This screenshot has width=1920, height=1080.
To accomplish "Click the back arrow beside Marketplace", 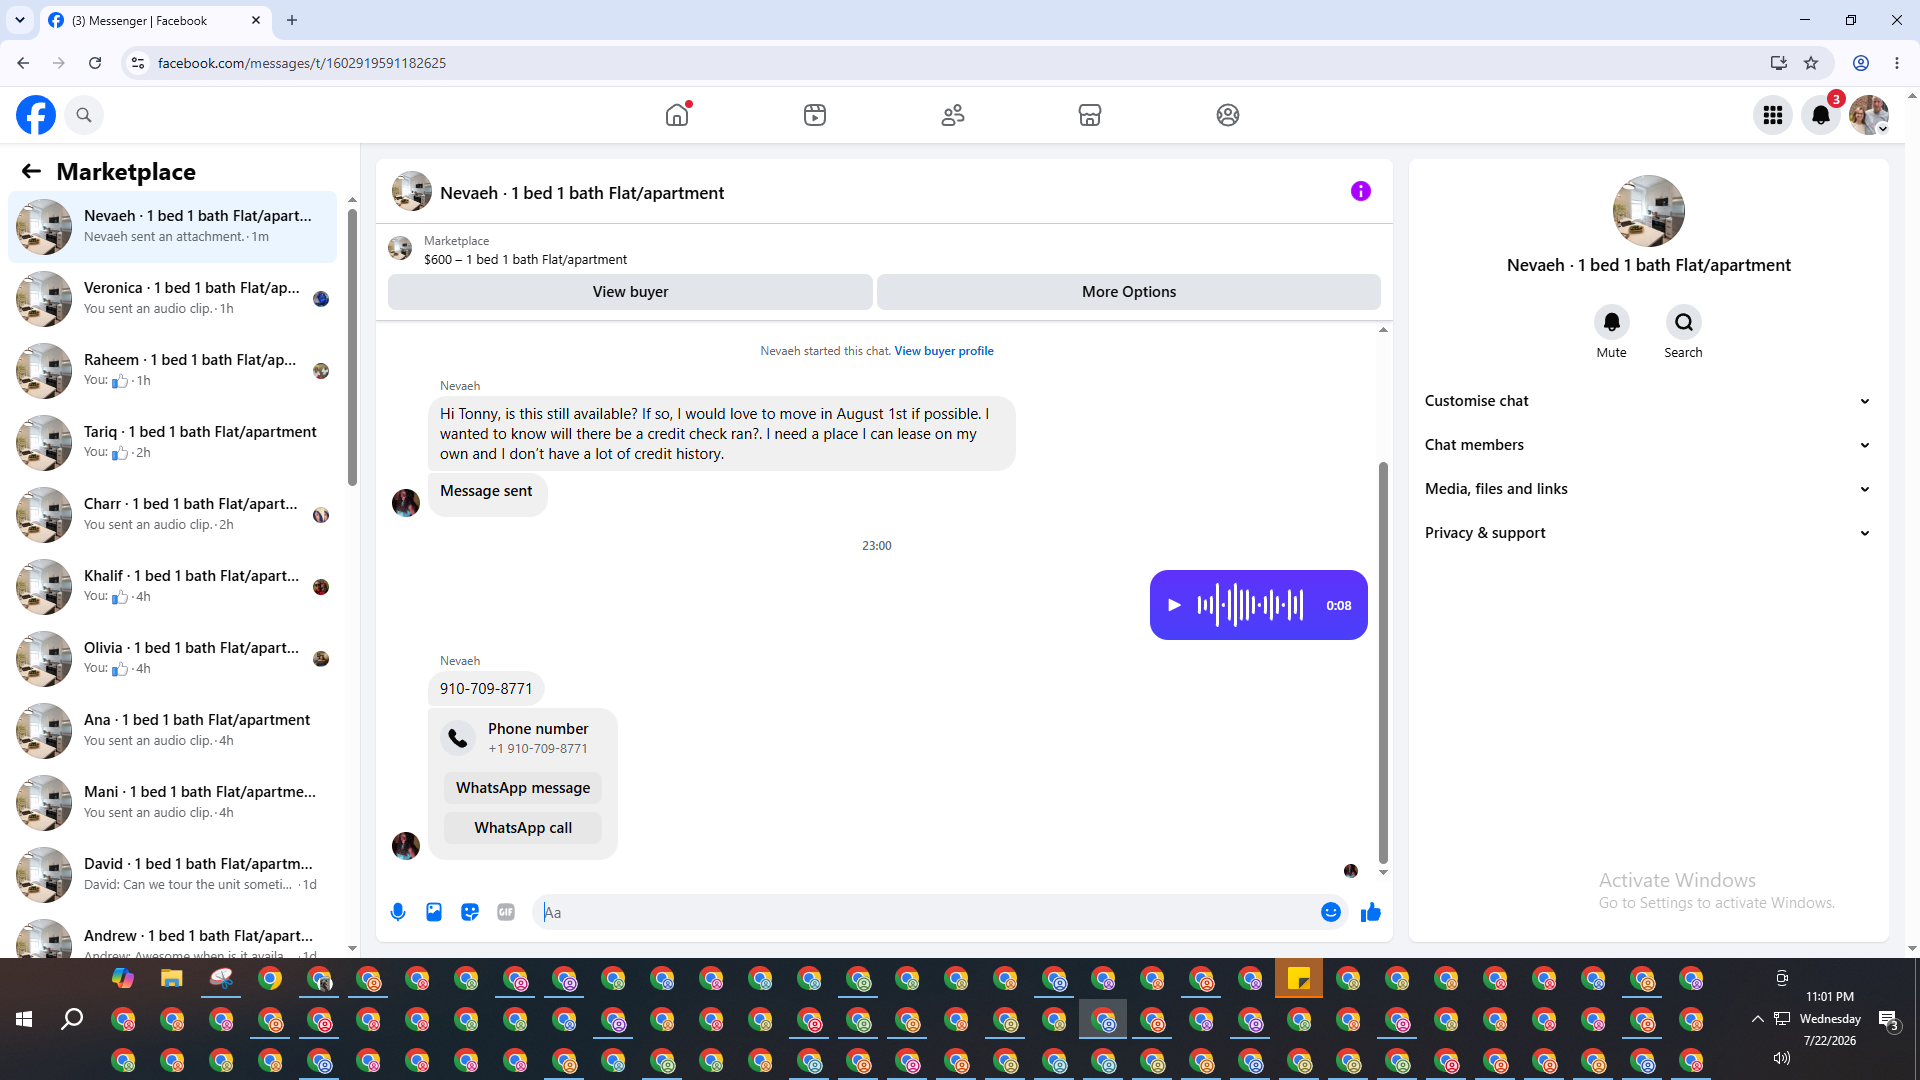I will 31,171.
